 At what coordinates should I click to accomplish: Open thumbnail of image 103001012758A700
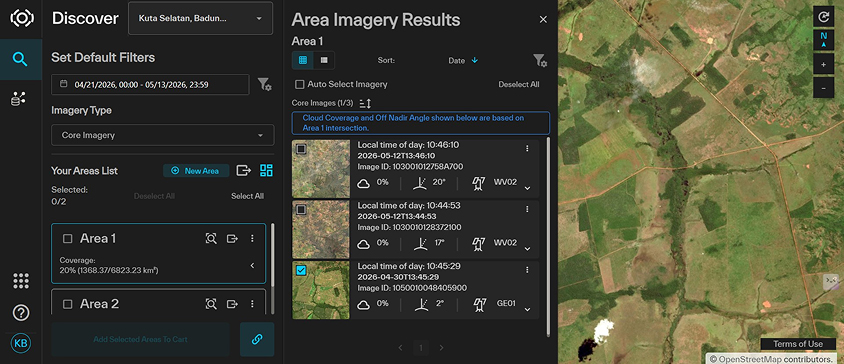tap(321, 169)
